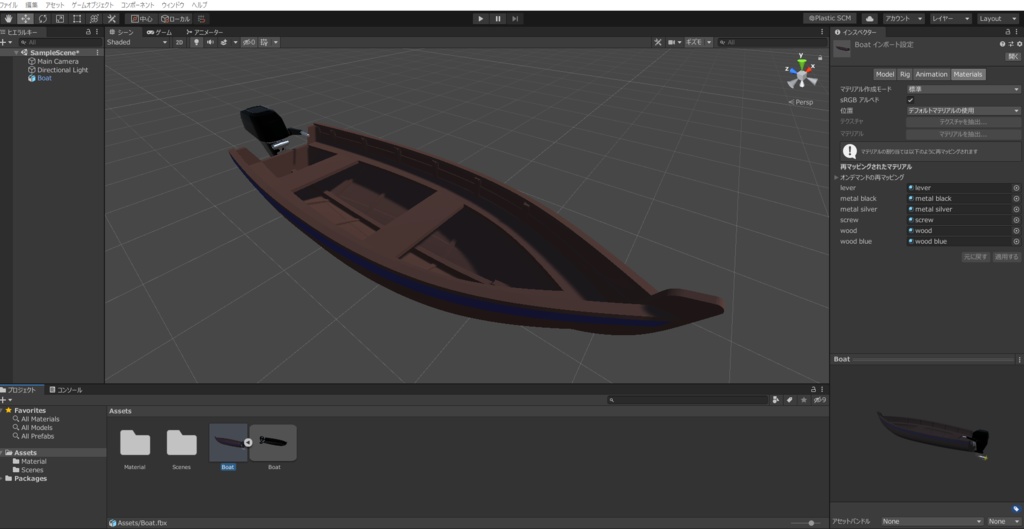Select the Scale tool
This screenshot has height=529, width=1024.
(60, 19)
